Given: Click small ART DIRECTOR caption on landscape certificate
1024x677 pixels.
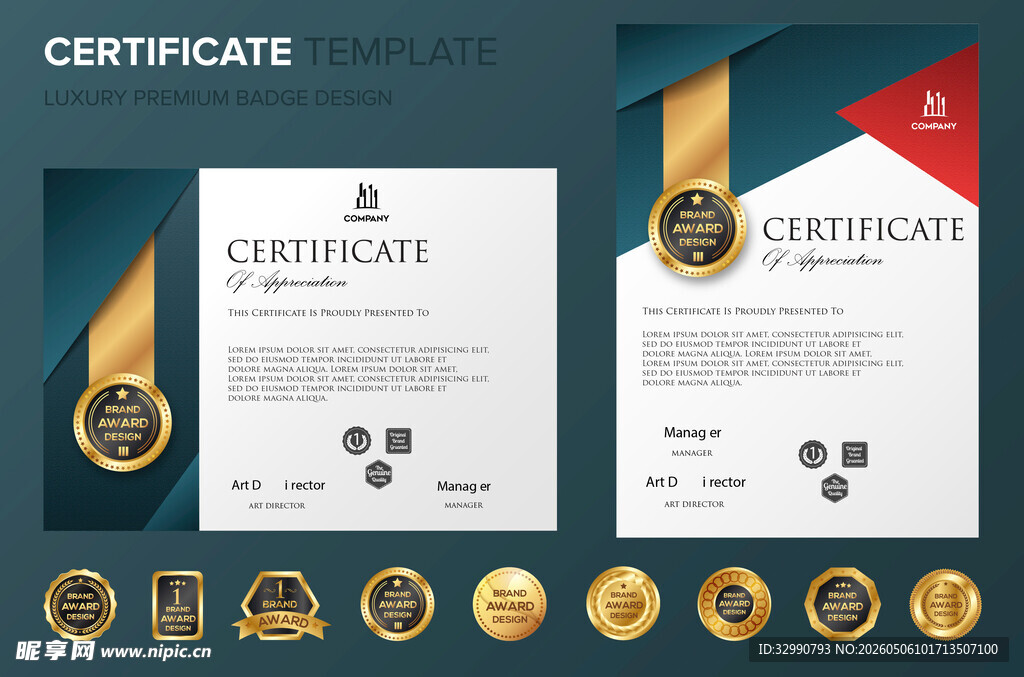Looking at the screenshot, I should [277, 505].
